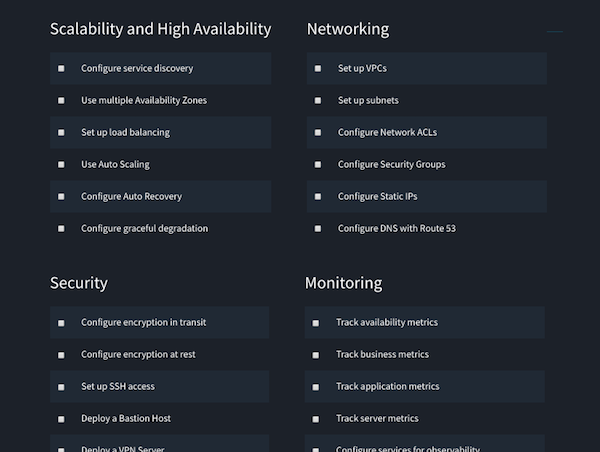Check Configure DNS with Route 53
The image size is (600, 452).
coord(318,229)
